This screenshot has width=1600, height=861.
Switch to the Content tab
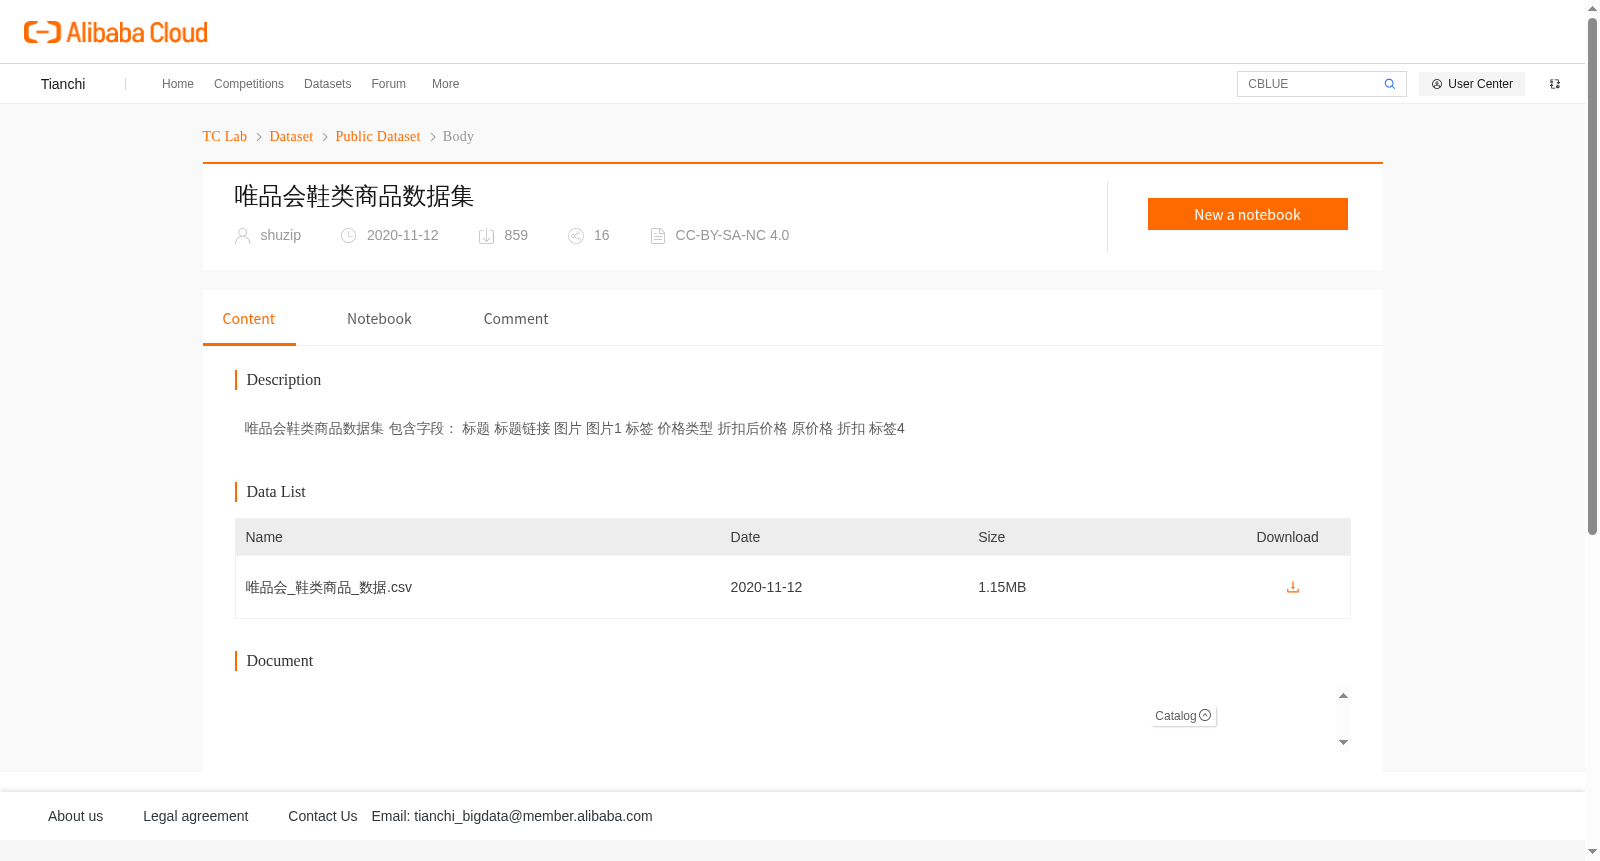pyautogui.click(x=249, y=319)
